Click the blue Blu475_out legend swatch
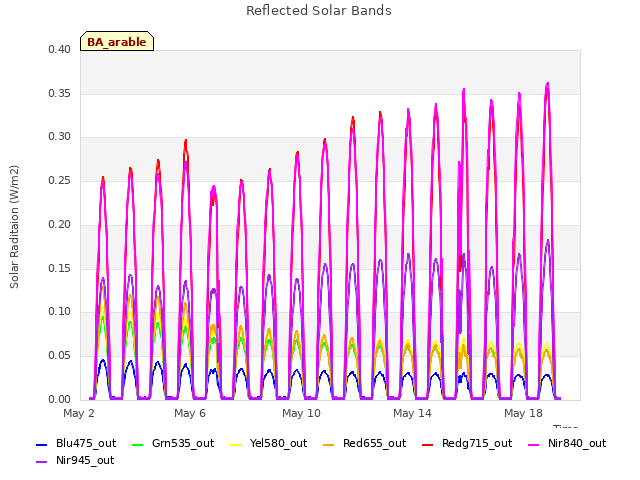 42,444
